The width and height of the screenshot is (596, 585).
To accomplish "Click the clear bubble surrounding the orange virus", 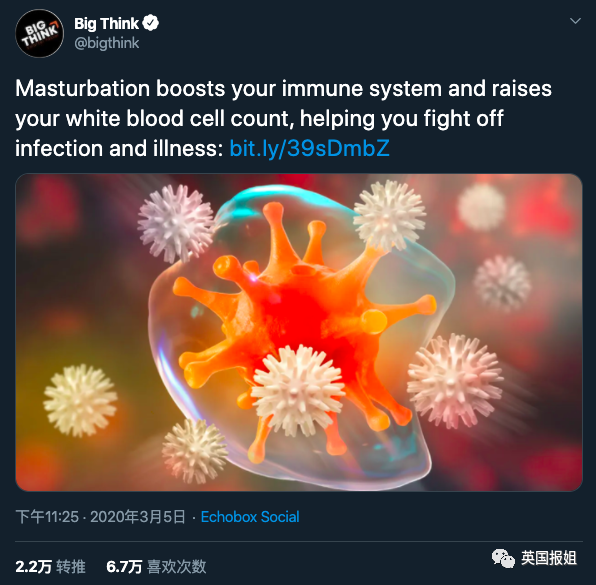I will point(300,335).
